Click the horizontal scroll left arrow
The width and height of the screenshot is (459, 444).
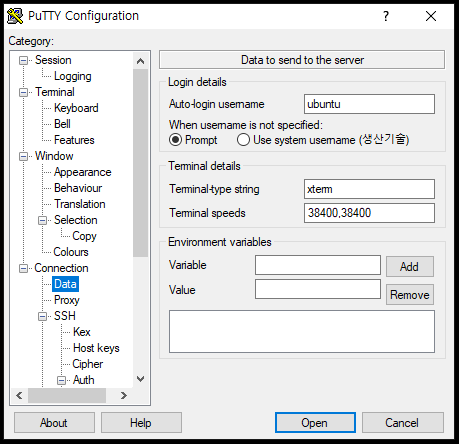19,395
